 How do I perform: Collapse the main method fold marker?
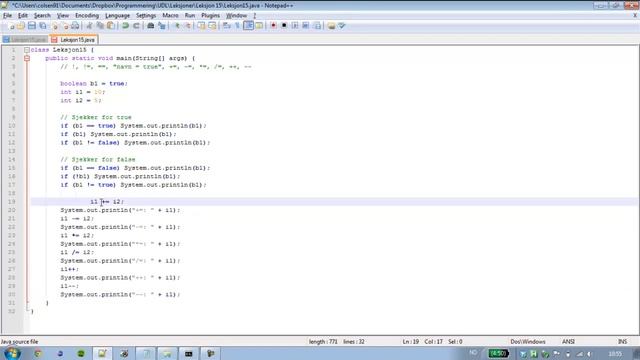tap(27, 58)
